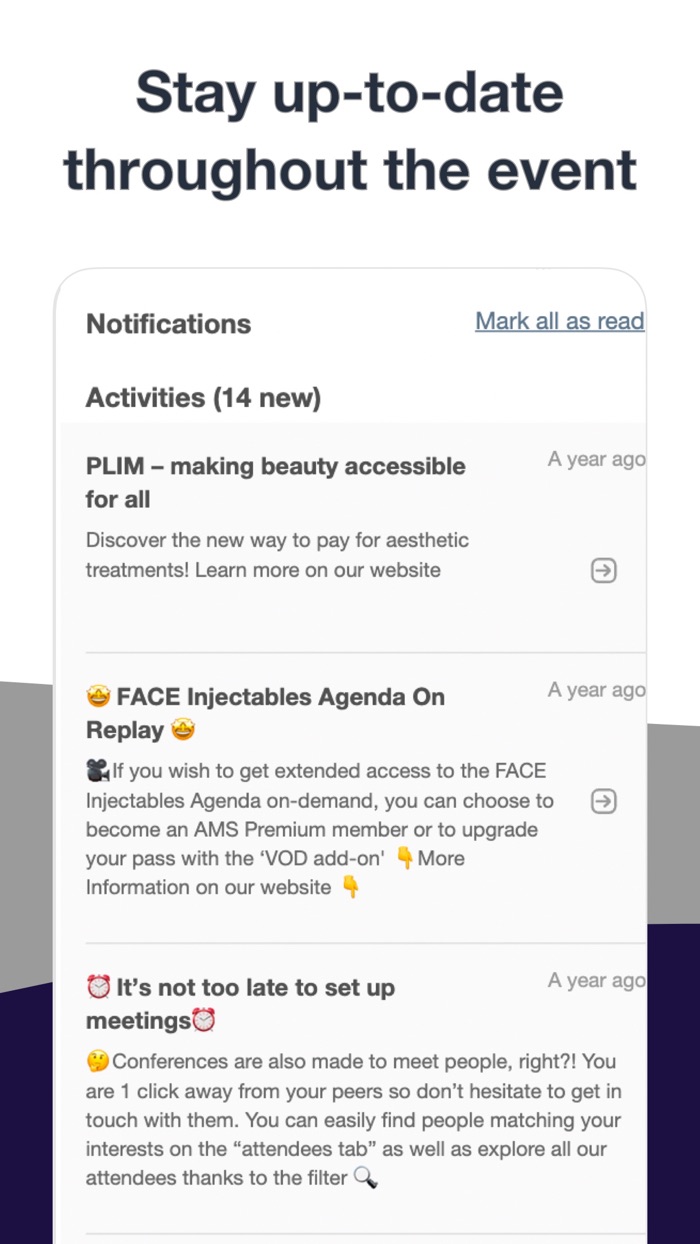Click the 'Stay up-to-date throughout the event' heading
The height and width of the screenshot is (1244, 700).
pyautogui.click(x=350, y=131)
